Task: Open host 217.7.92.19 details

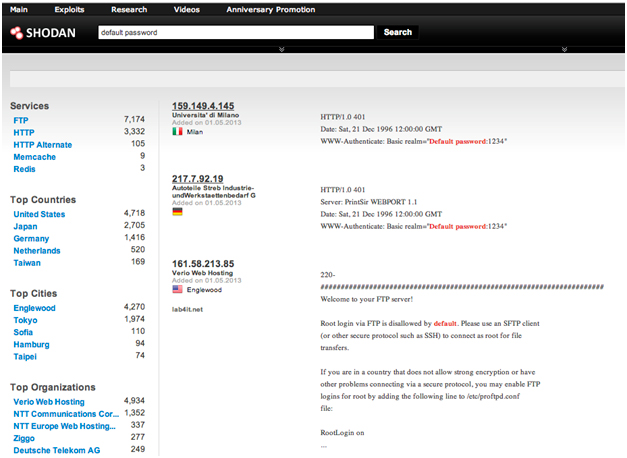Action: (198, 179)
